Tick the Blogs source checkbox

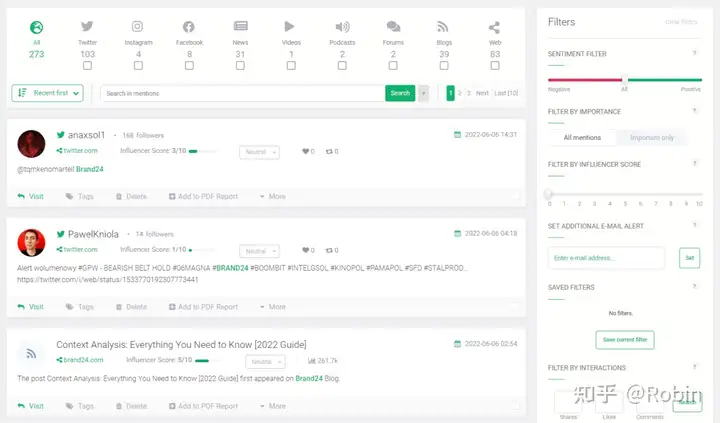(444, 66)
